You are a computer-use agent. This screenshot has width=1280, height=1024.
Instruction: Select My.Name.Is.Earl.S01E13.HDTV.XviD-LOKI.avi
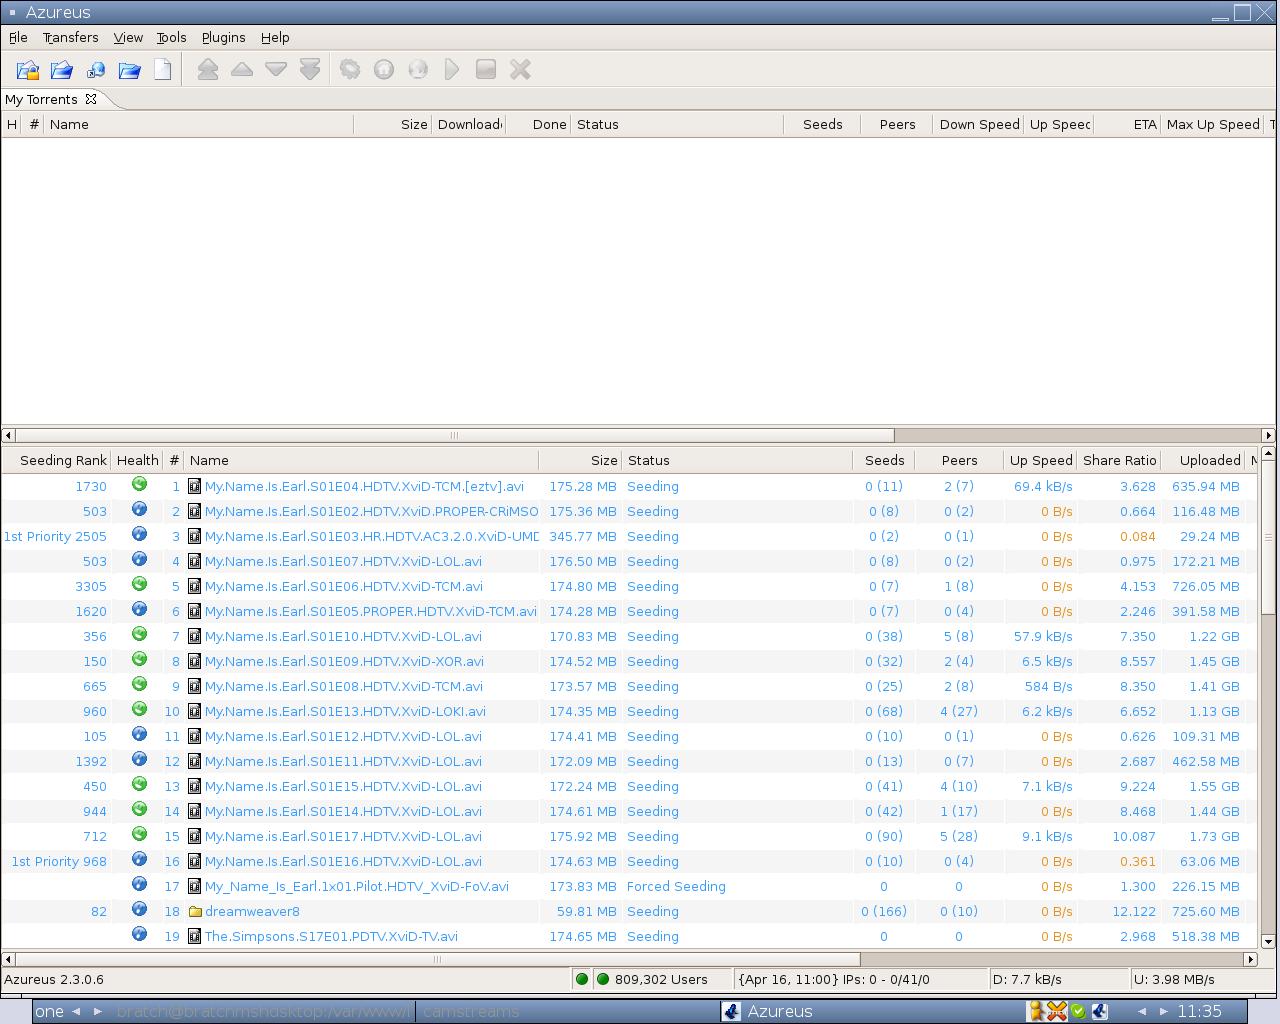345,711
